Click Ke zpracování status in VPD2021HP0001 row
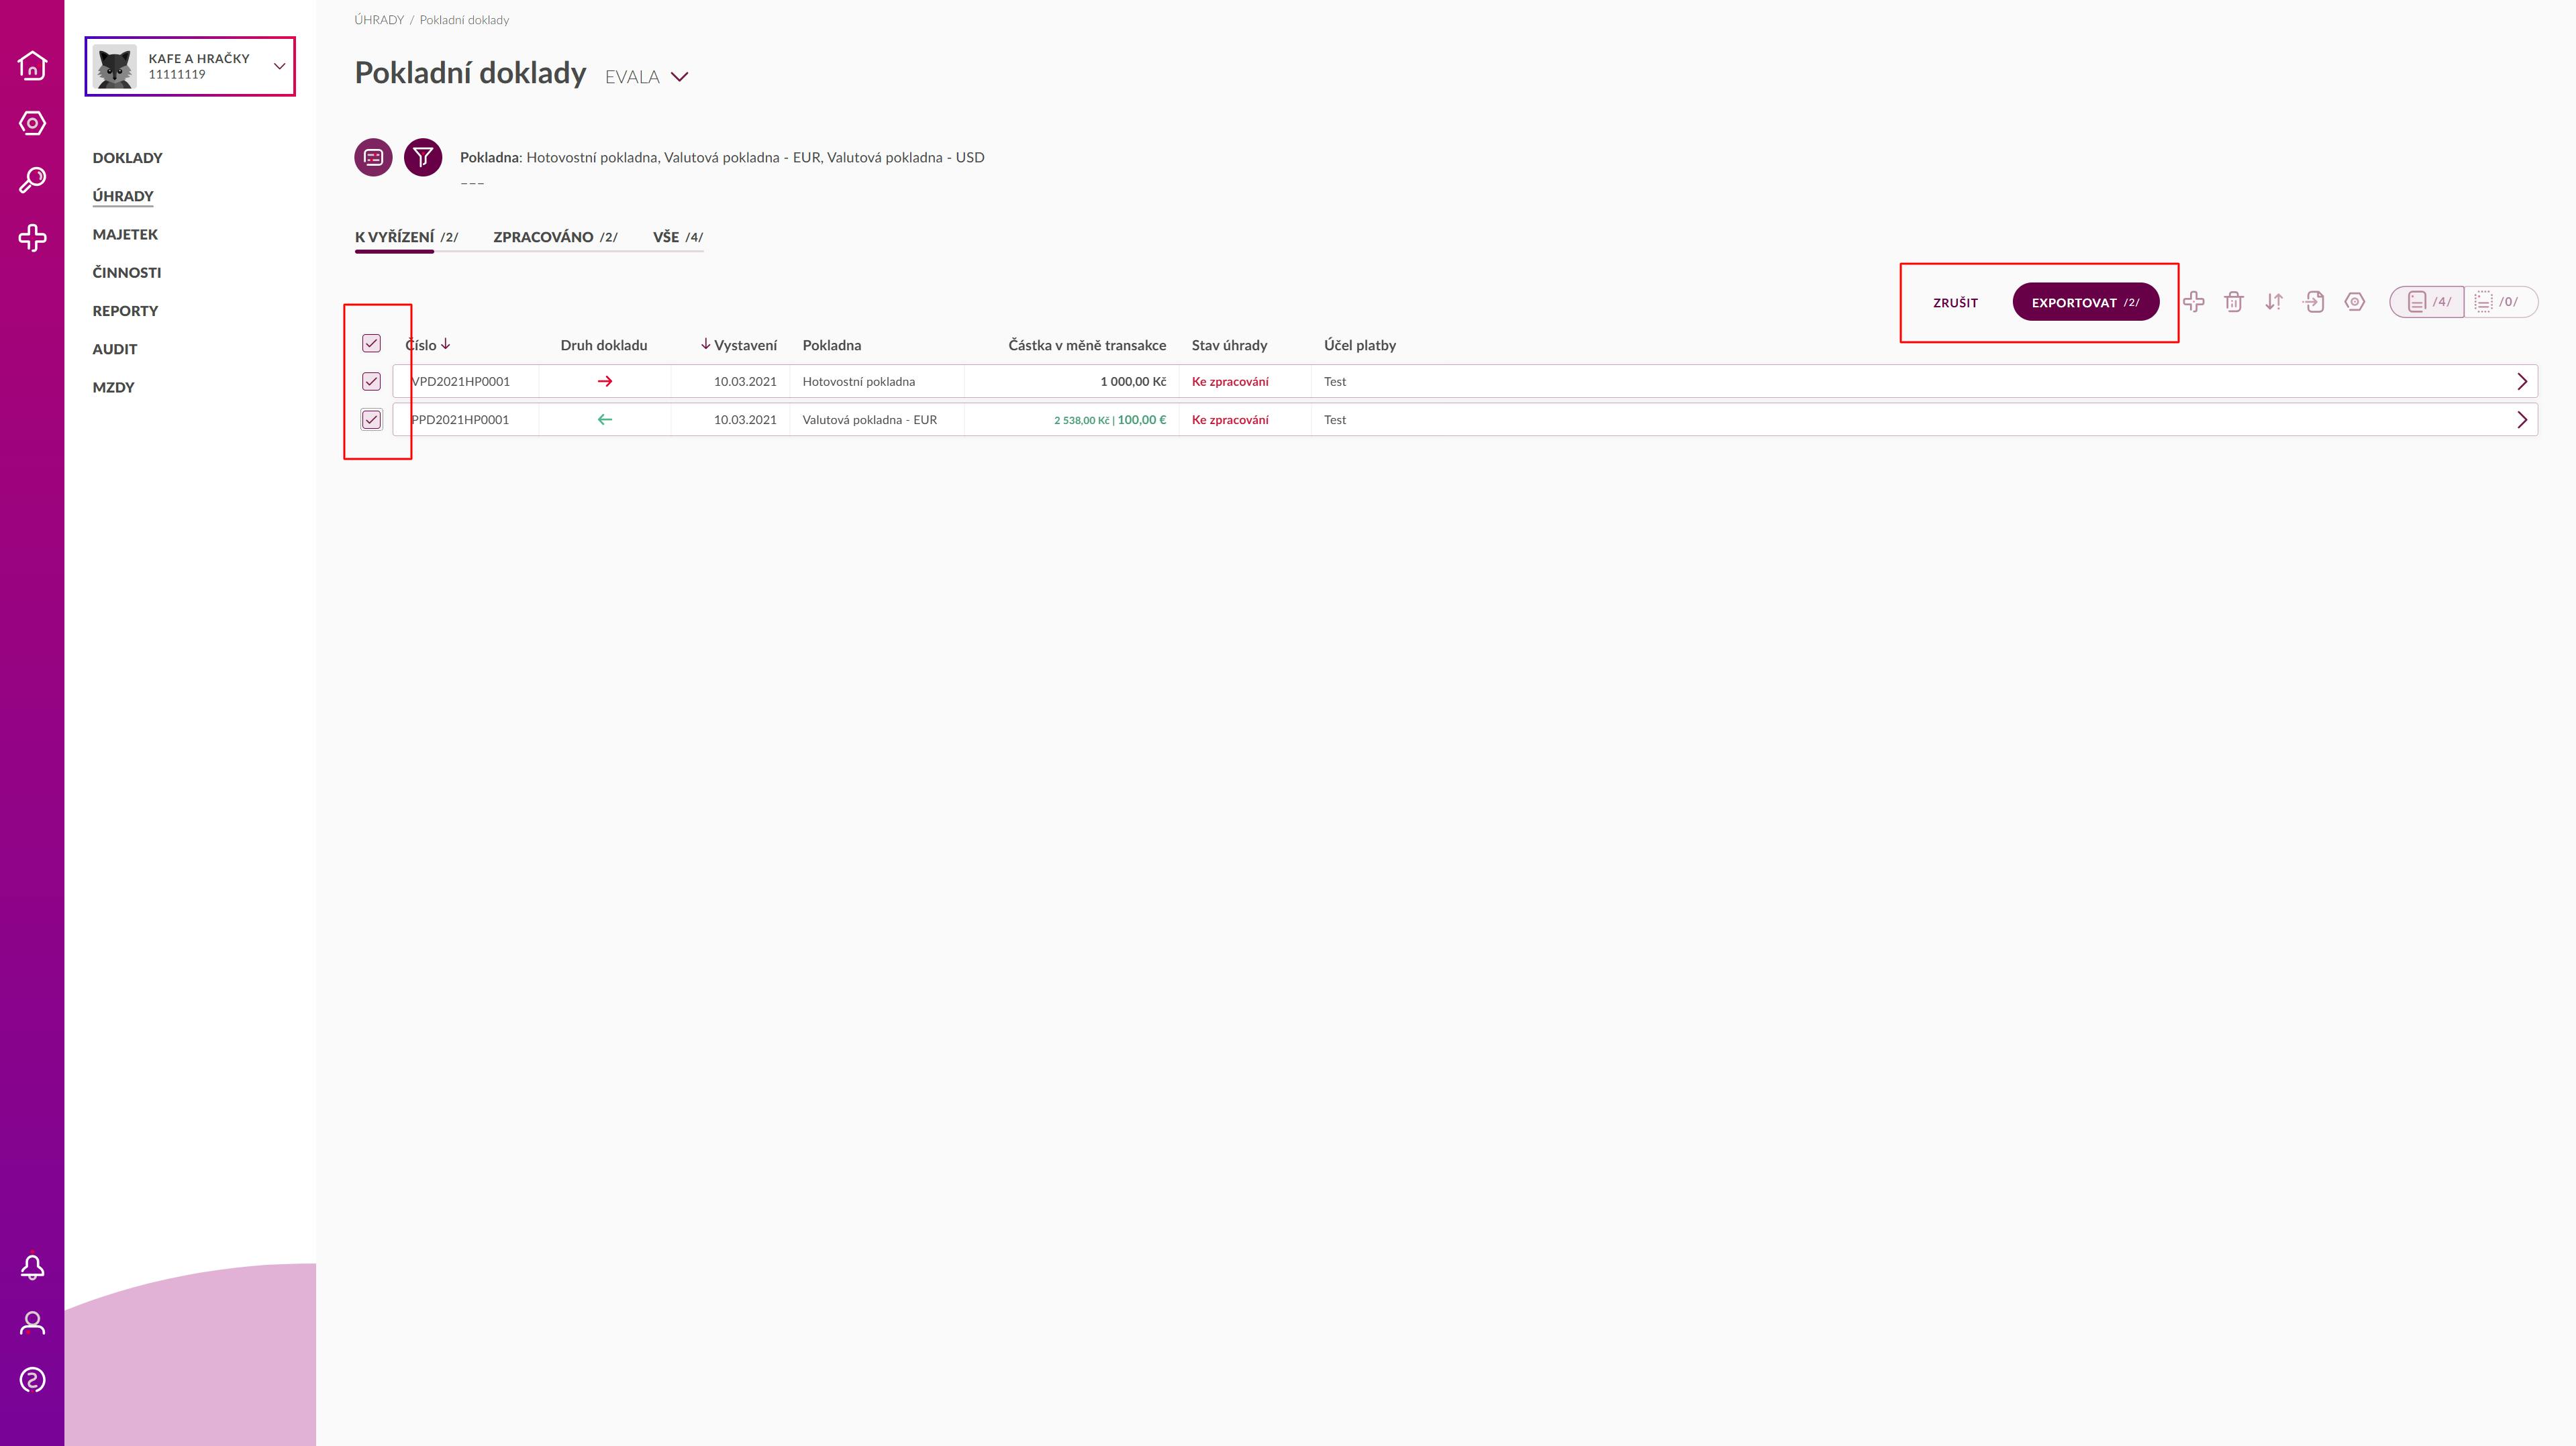2576x1446 pixels. coord(1230,381)
